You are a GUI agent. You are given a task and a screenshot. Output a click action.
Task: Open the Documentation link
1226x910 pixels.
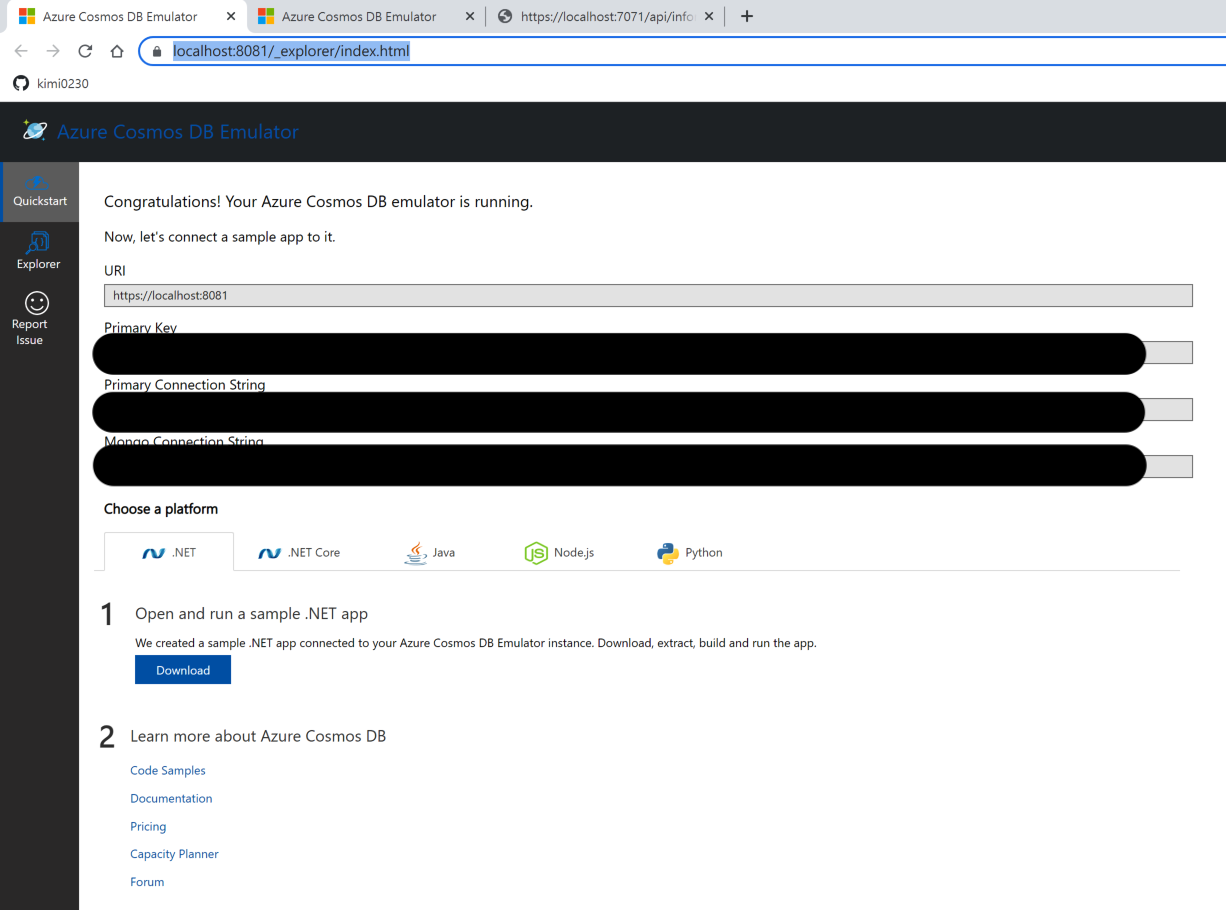coord(171,799)
